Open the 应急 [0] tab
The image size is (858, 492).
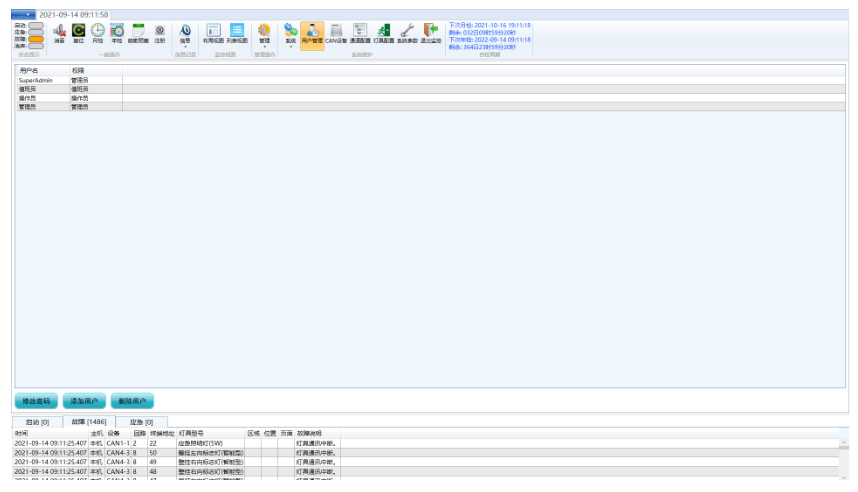pos(142,423)
